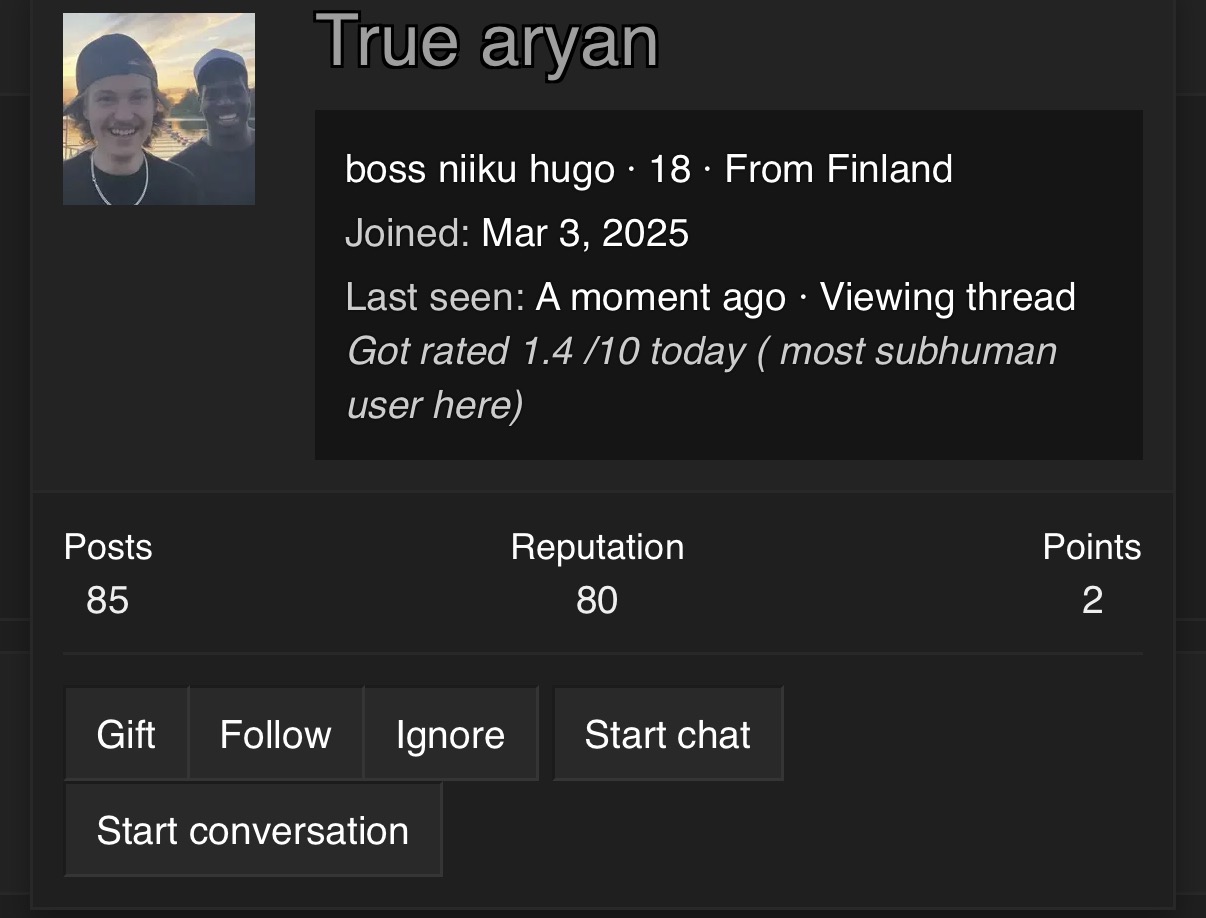
Task: Click Start conversation button
Action: pos(253,831)
